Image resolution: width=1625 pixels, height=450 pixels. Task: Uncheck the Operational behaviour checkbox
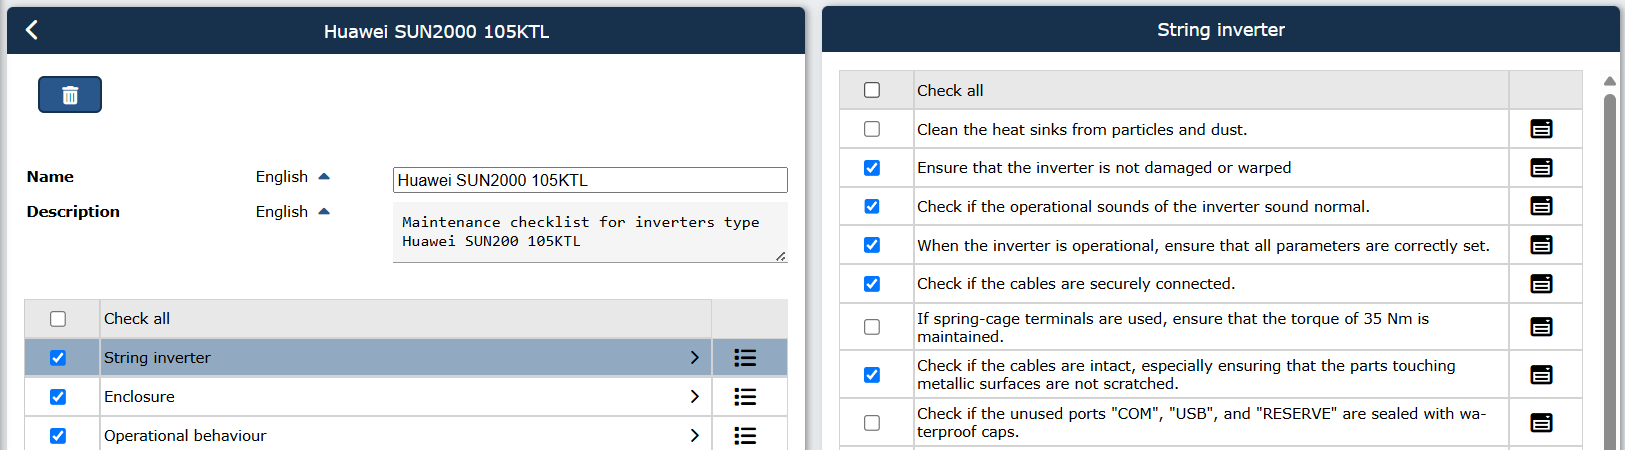[x=58, y=436]
